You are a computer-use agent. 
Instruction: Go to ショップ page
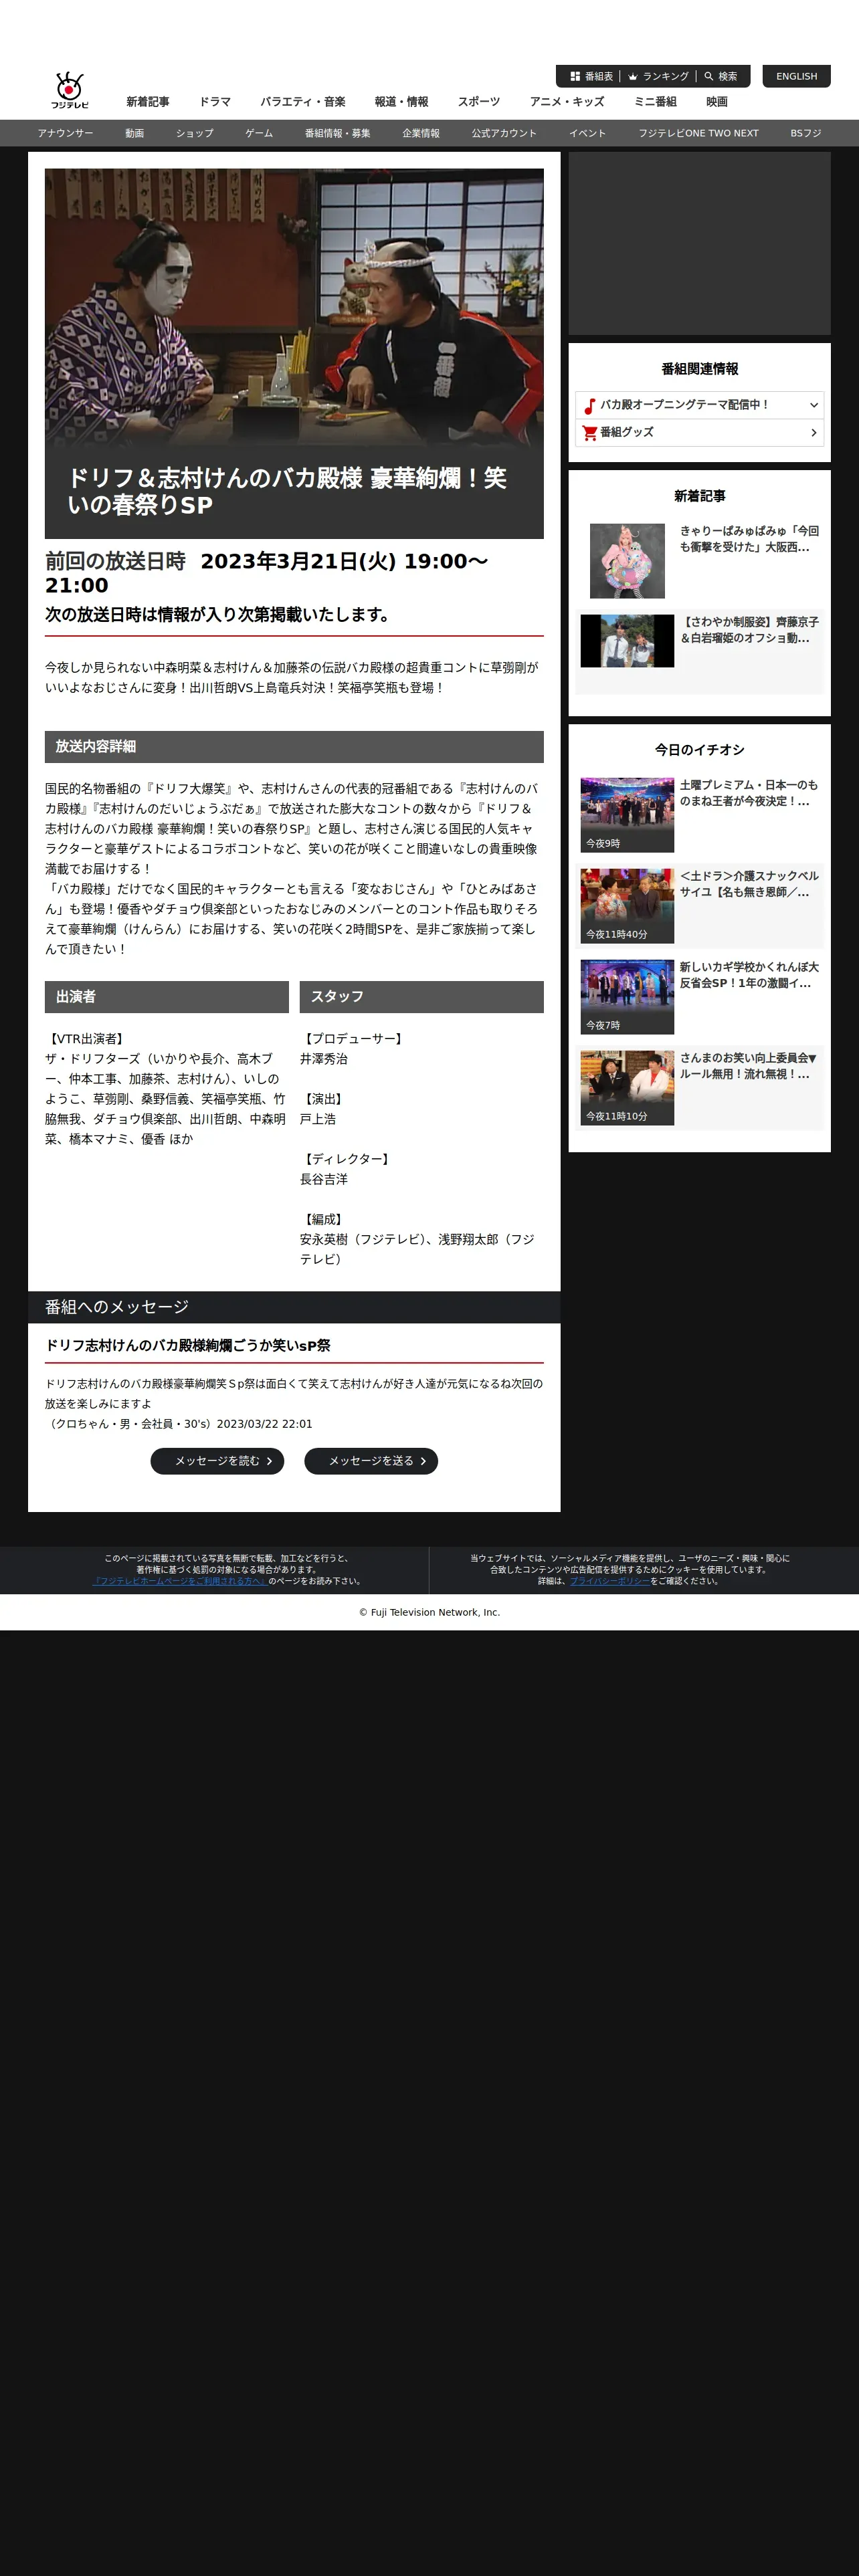(195, 133)
